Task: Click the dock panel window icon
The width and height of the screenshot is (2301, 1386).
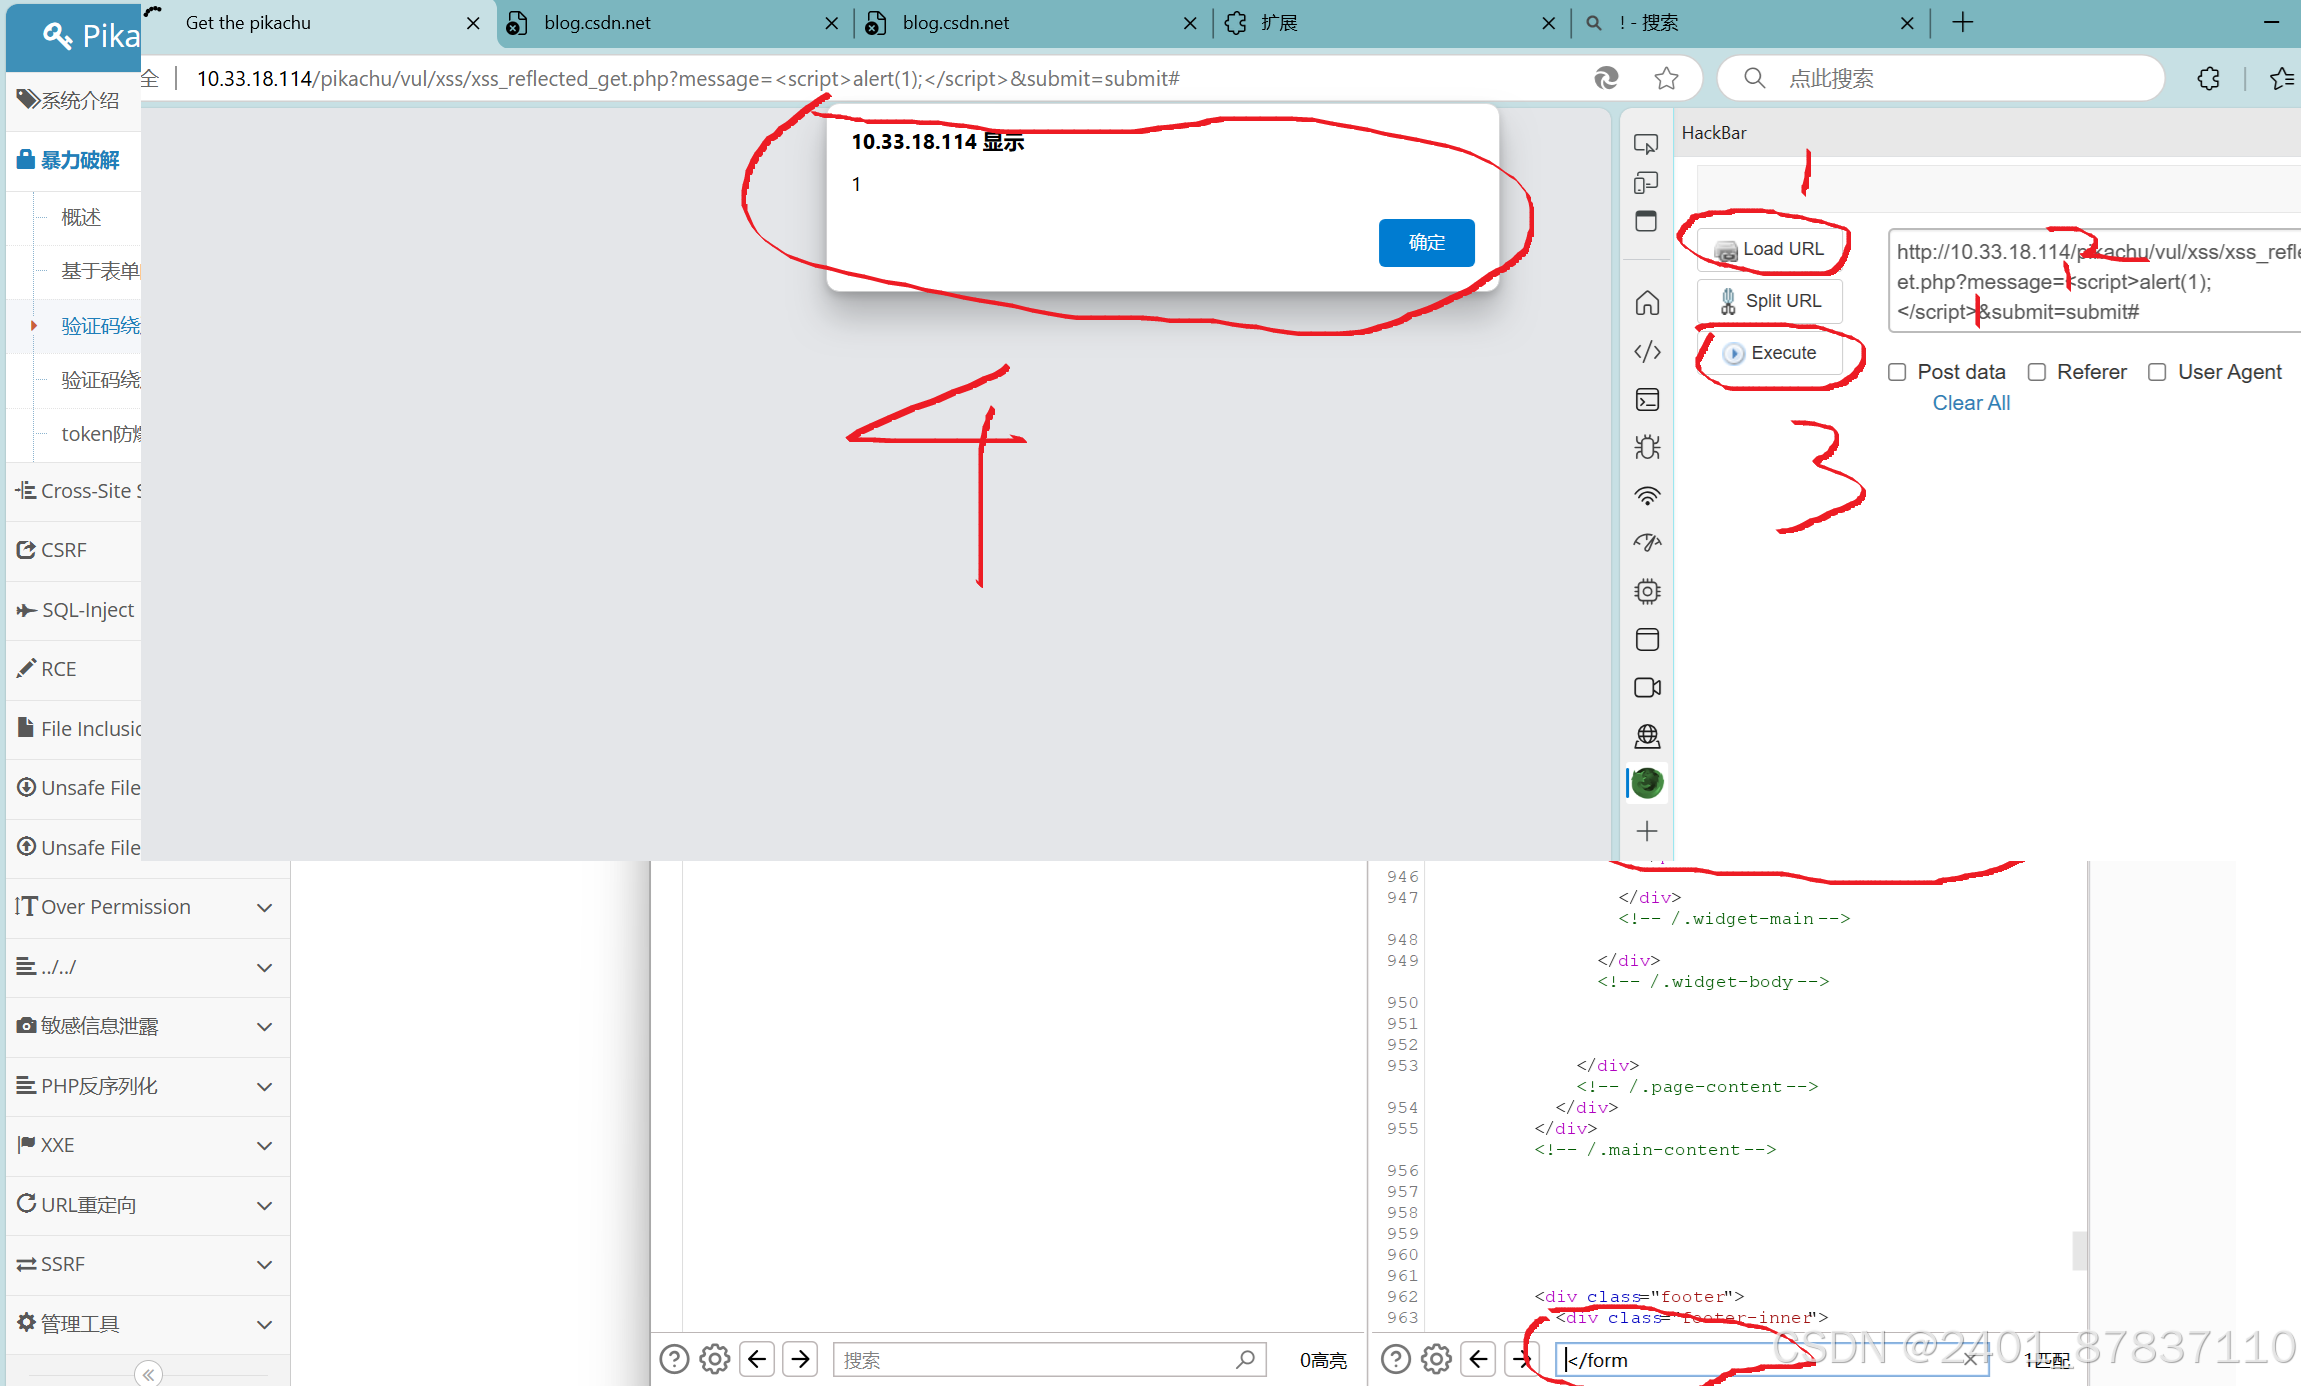Action: click(x=1646, y=221)
